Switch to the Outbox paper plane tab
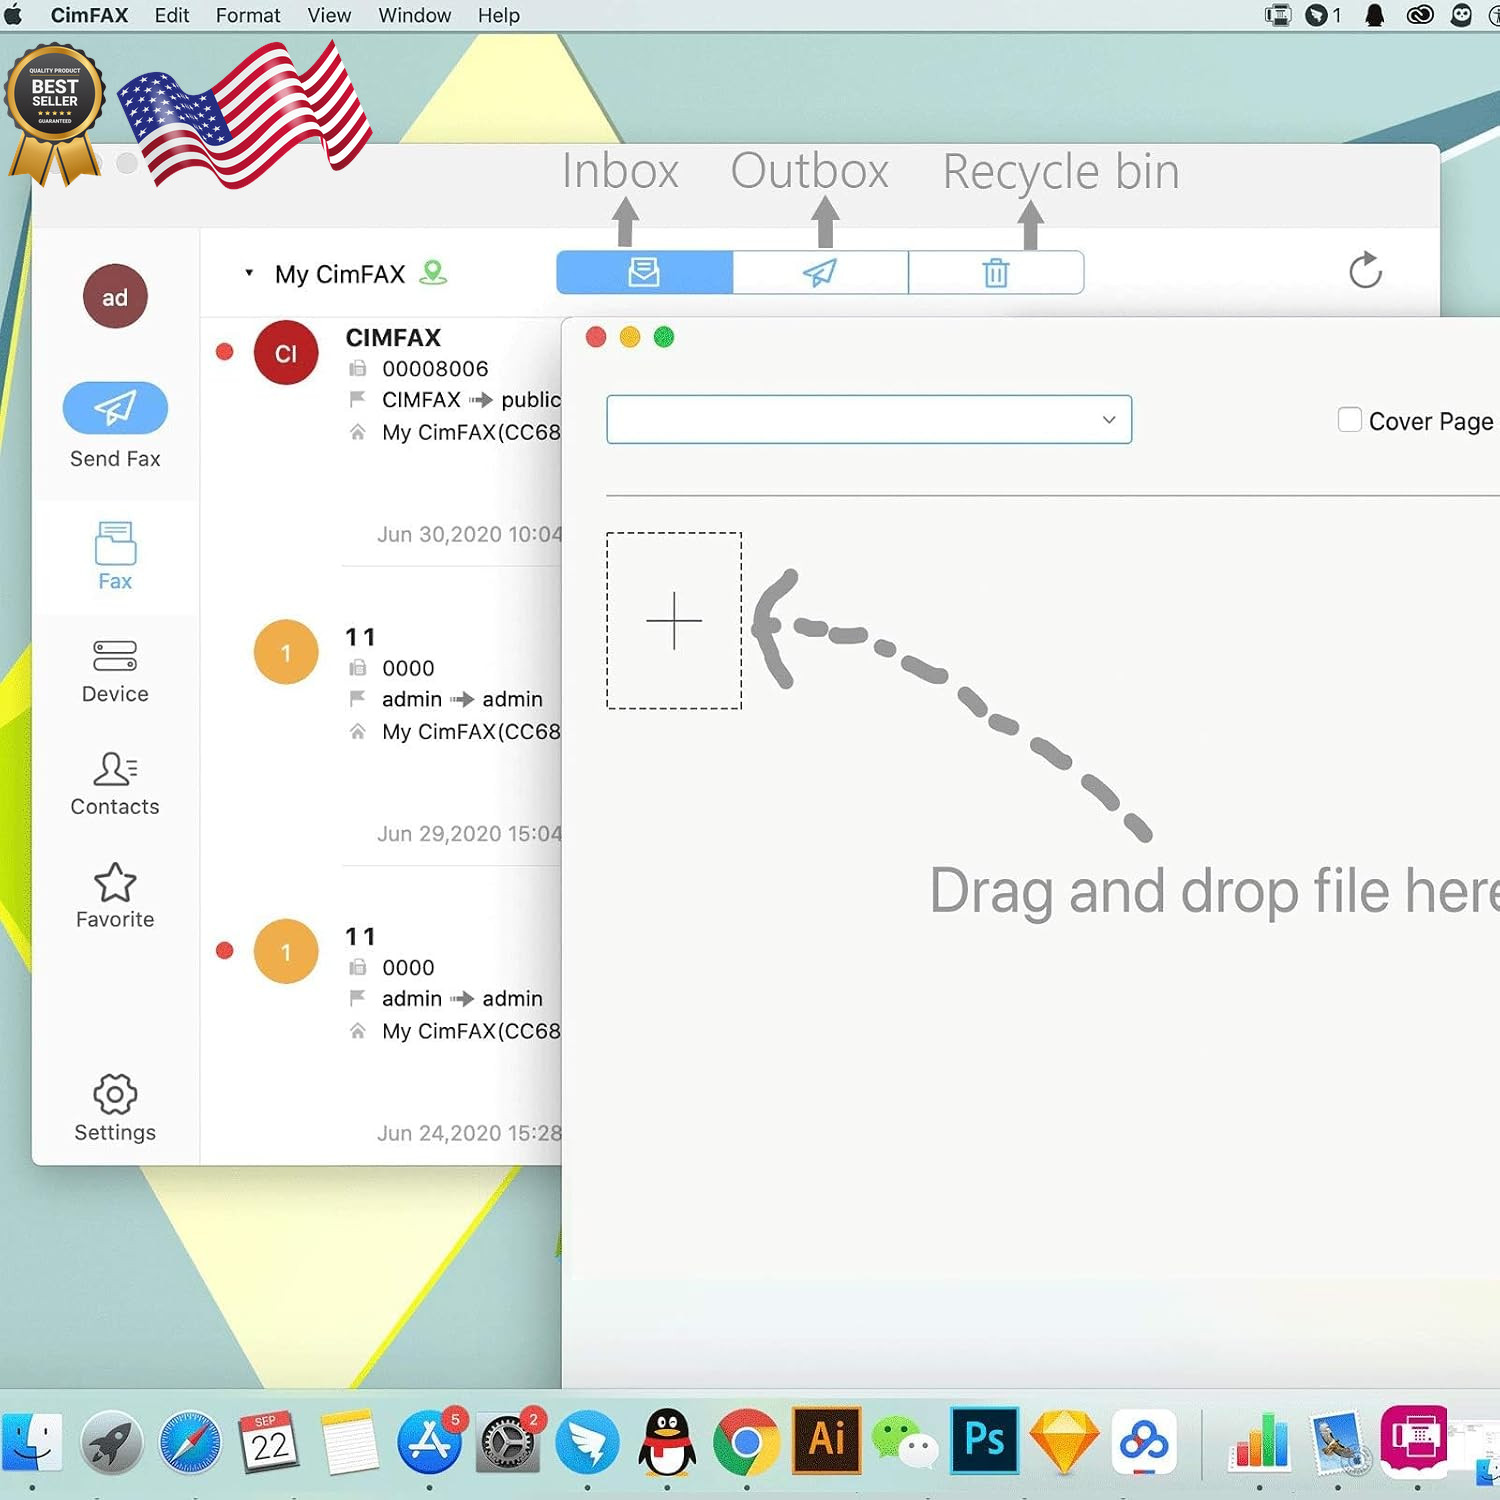This screenshot has height=1500, width=1500. [820, 272]
